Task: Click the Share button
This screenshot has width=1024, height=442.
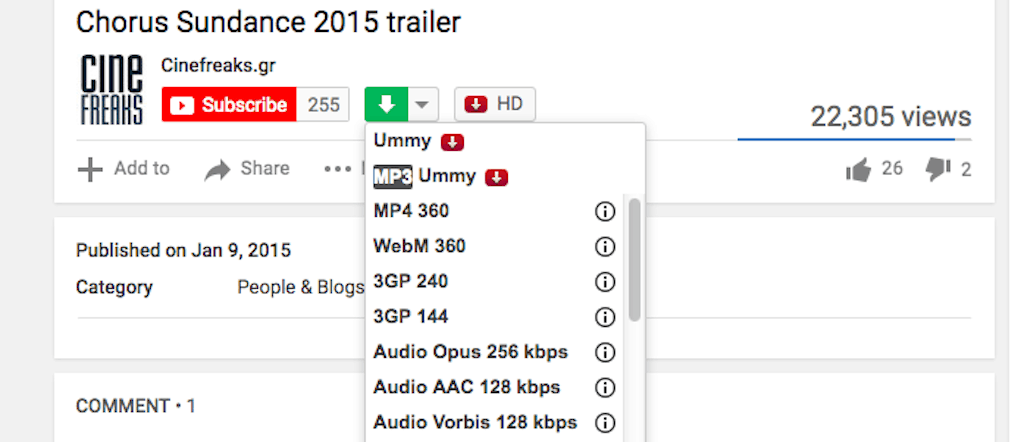Action: [247, 169]
